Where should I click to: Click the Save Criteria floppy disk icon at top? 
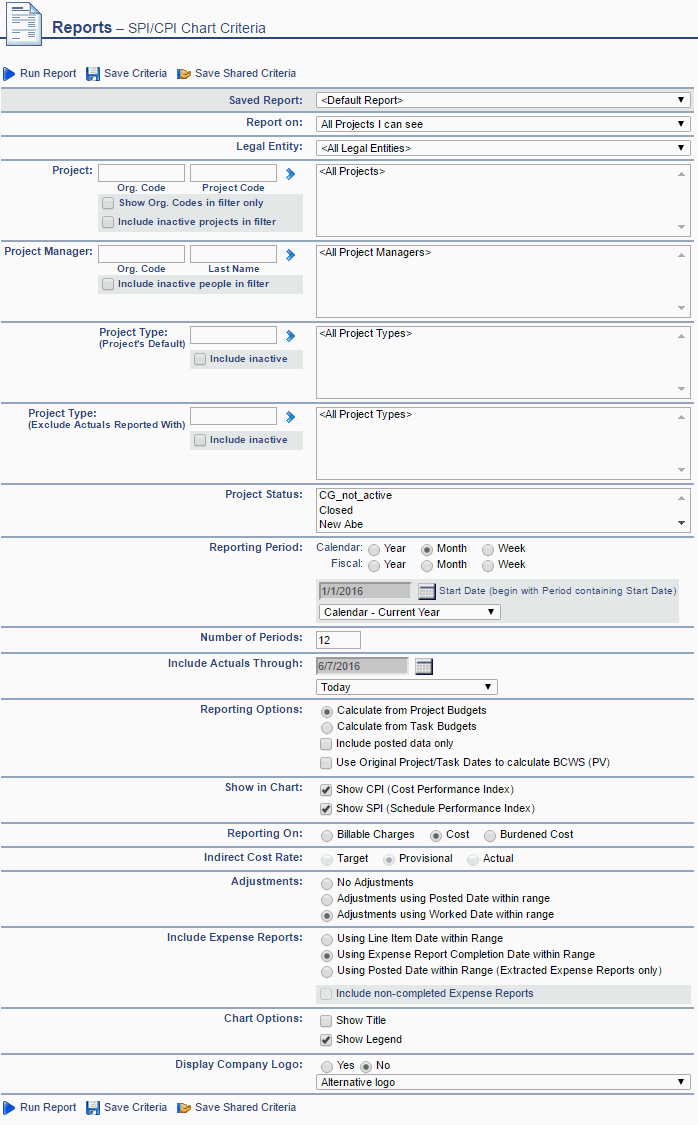(93, 74)
